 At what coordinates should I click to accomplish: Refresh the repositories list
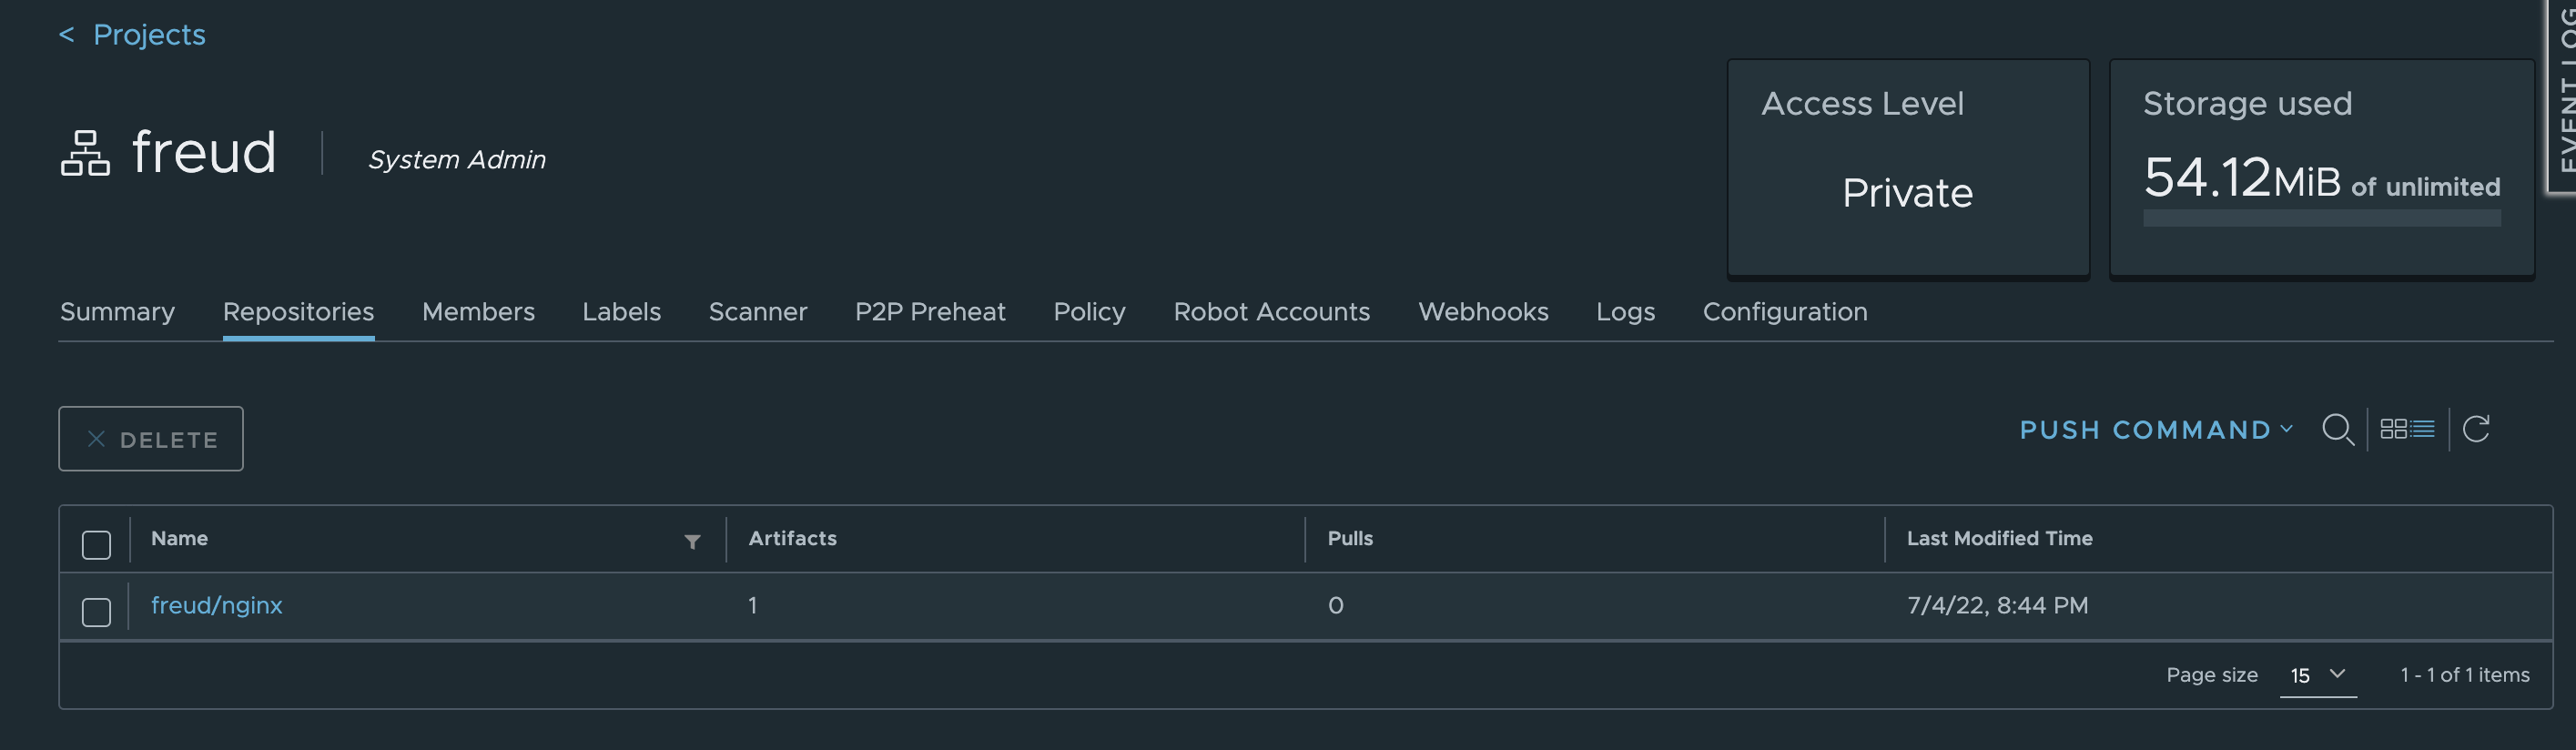[x=2475, y=429]
